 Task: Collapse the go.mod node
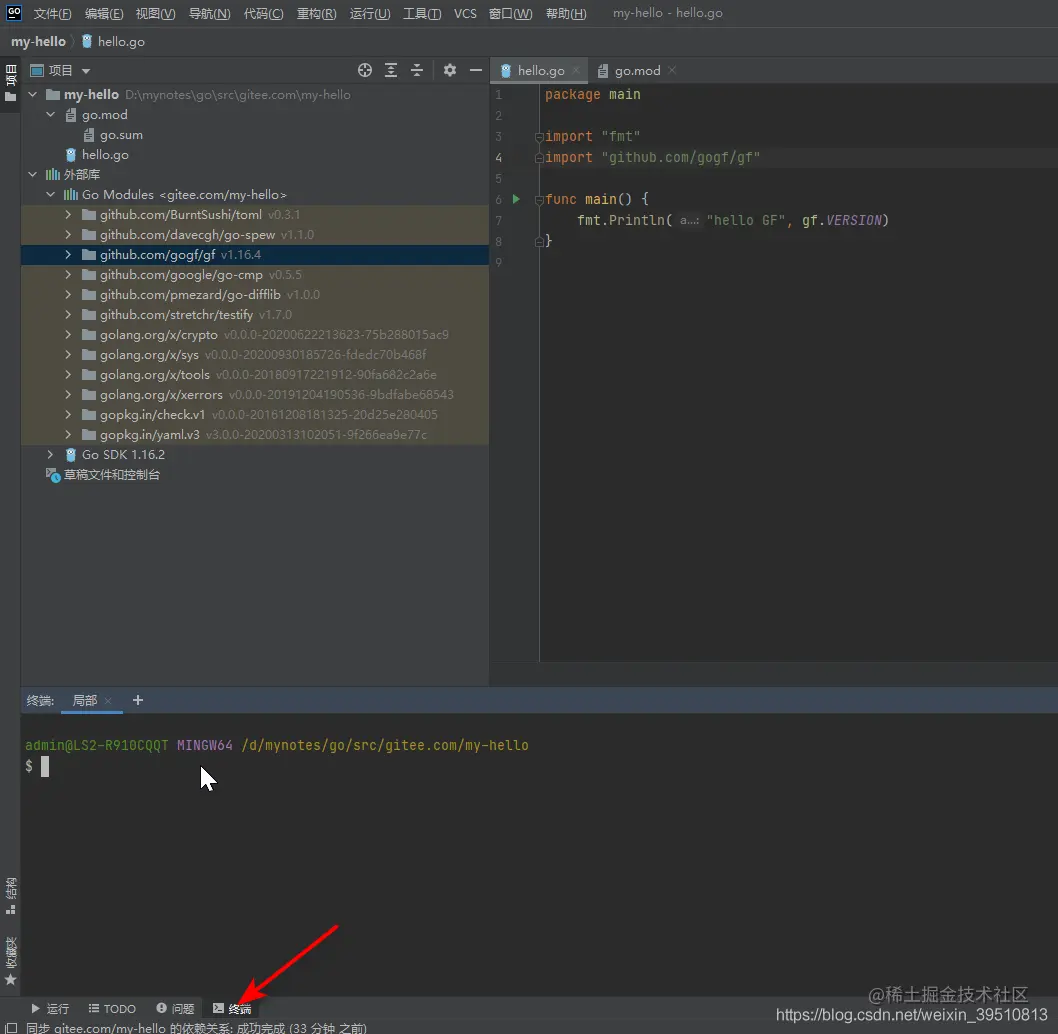coord(51,115)
